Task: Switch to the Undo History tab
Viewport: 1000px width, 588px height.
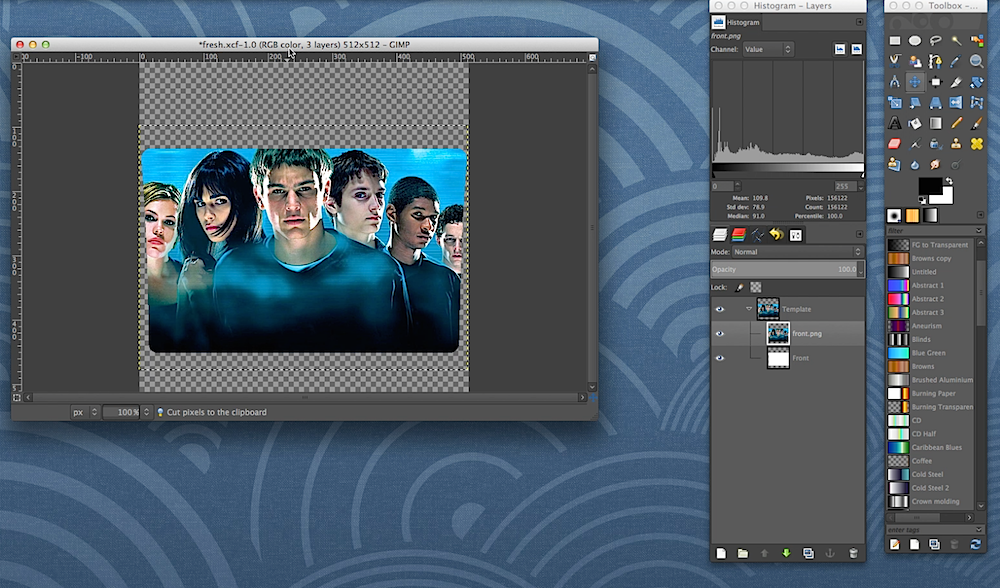Action: pos(776,235)
